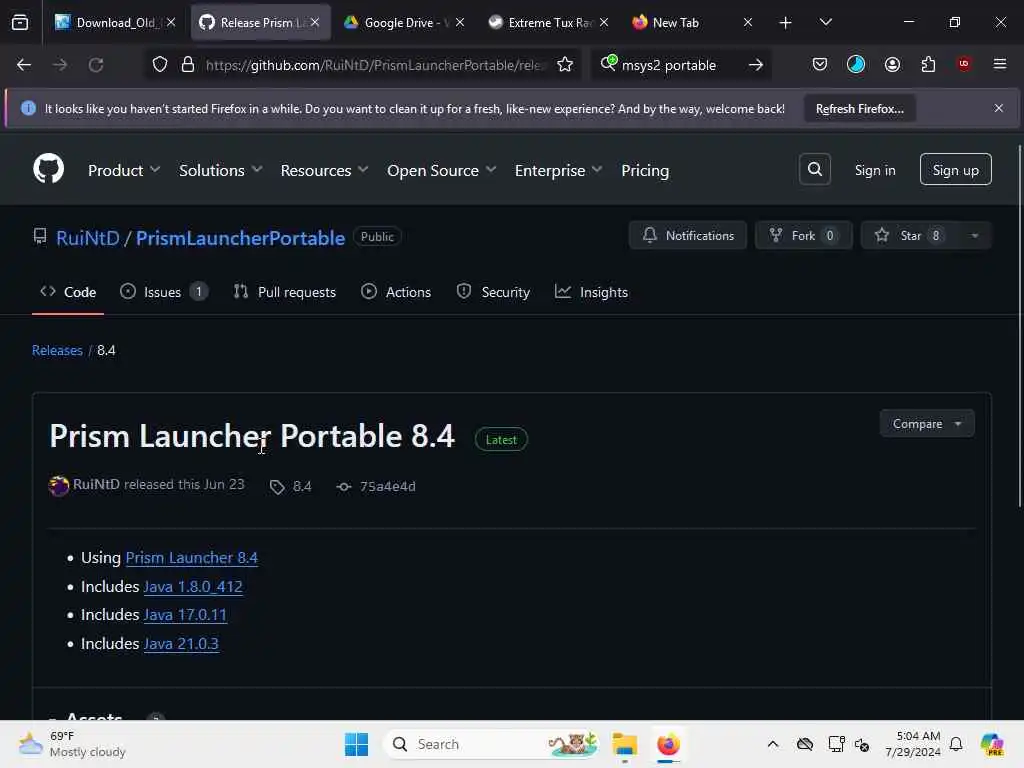List all tabs with the chevron
Screen dimensions: 1024x768
[x=825, y=23]
